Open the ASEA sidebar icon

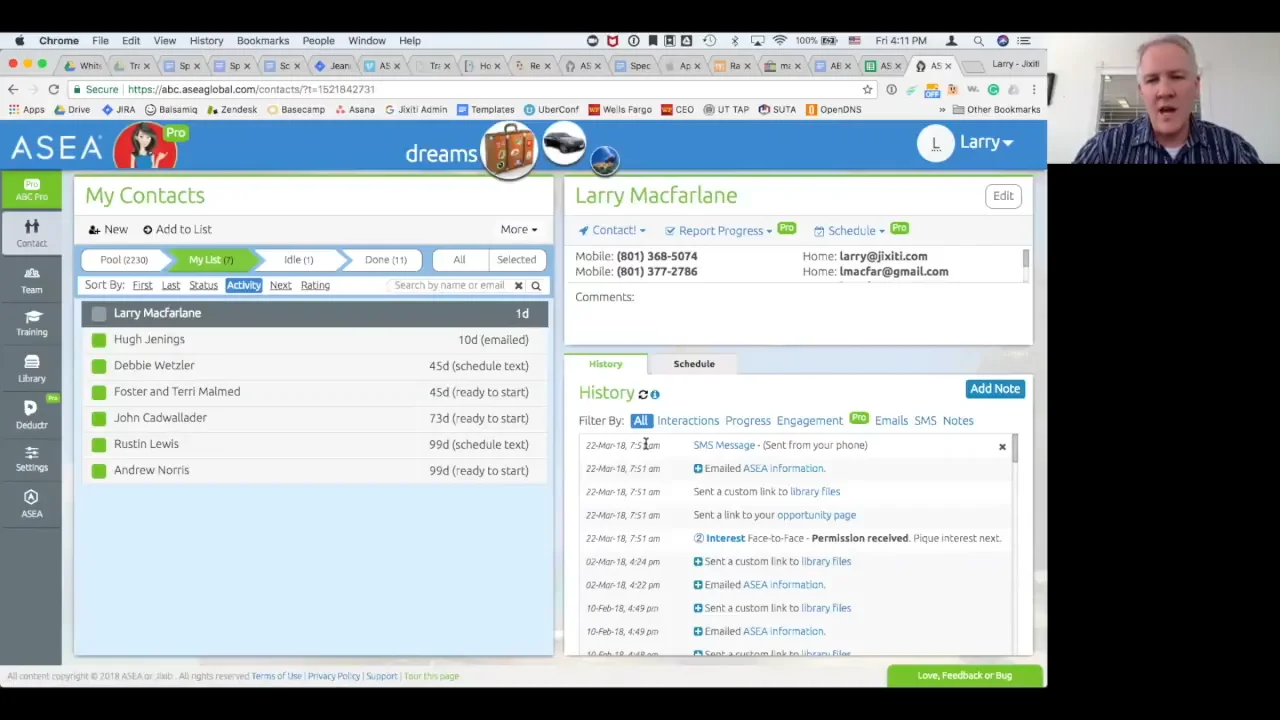(31, 504)
